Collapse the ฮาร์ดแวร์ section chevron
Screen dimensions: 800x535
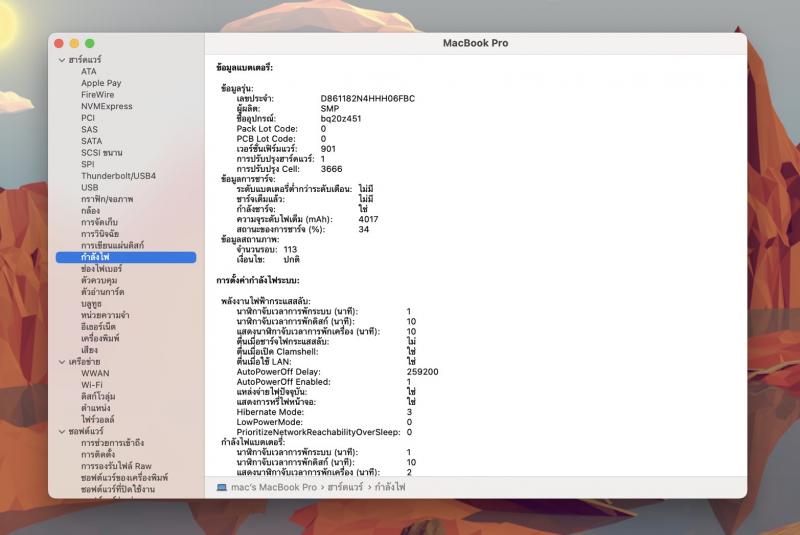click(62, 60)
